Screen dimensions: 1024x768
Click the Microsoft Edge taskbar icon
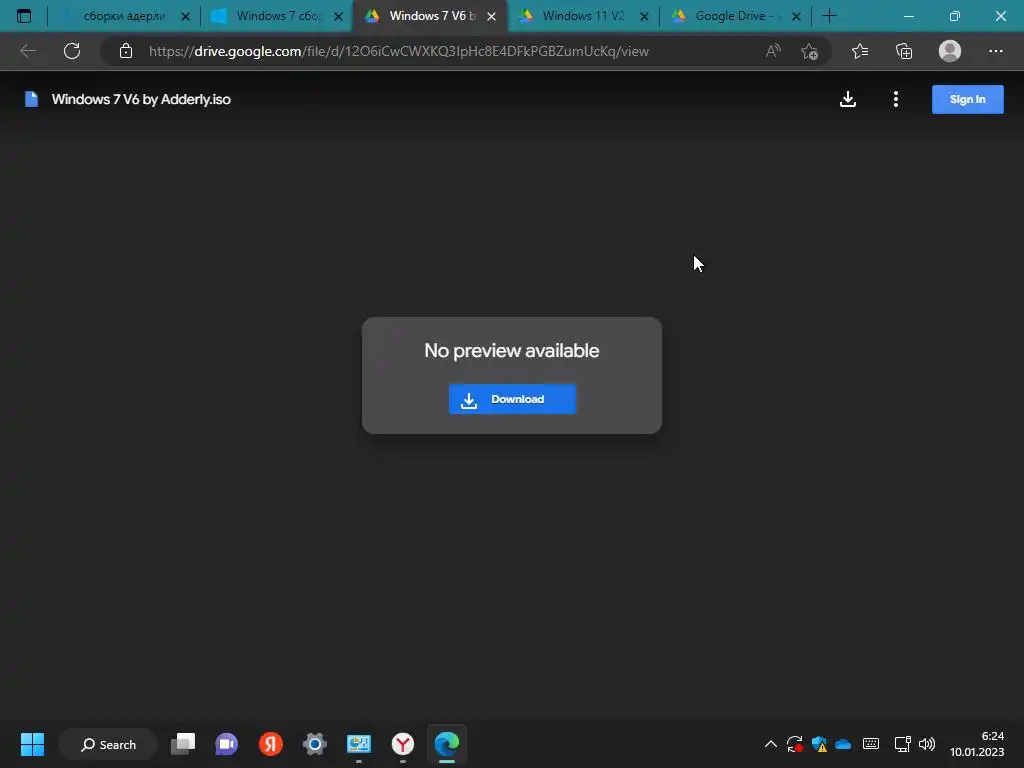click(447, 744)
